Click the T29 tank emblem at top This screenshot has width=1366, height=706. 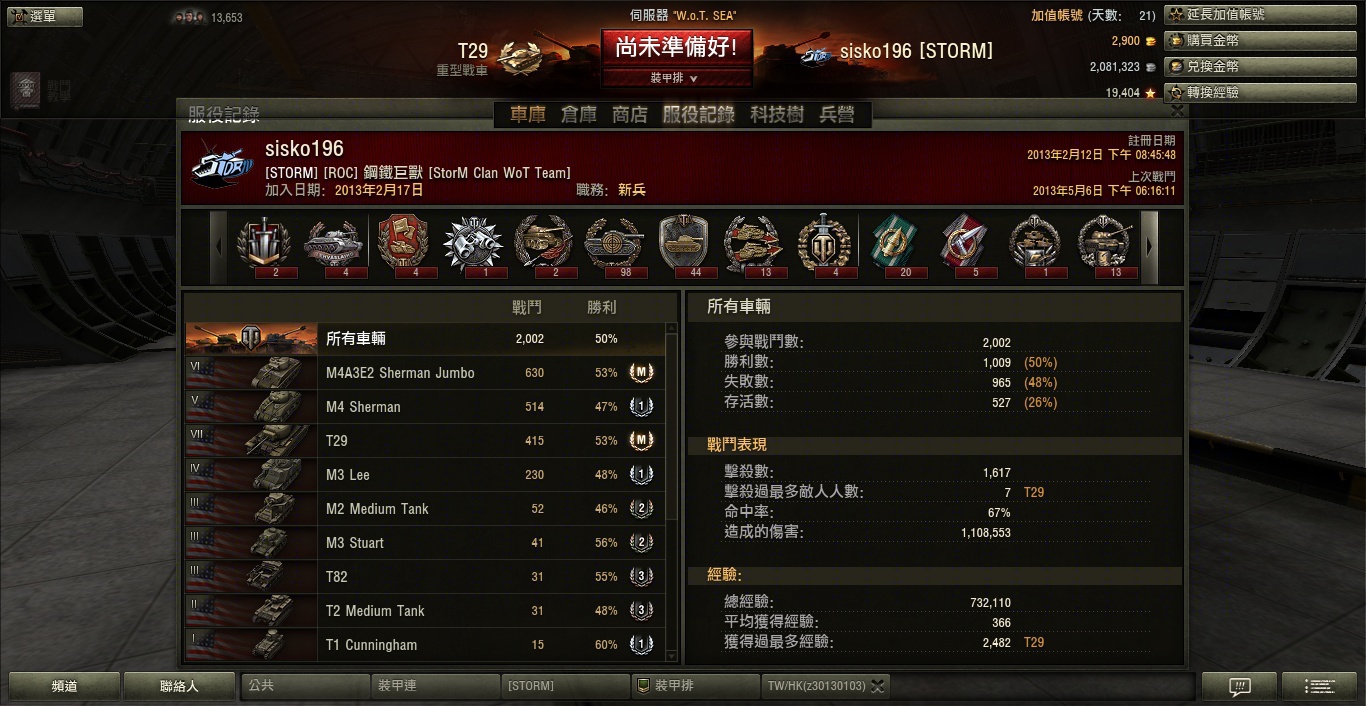point(521,57)
